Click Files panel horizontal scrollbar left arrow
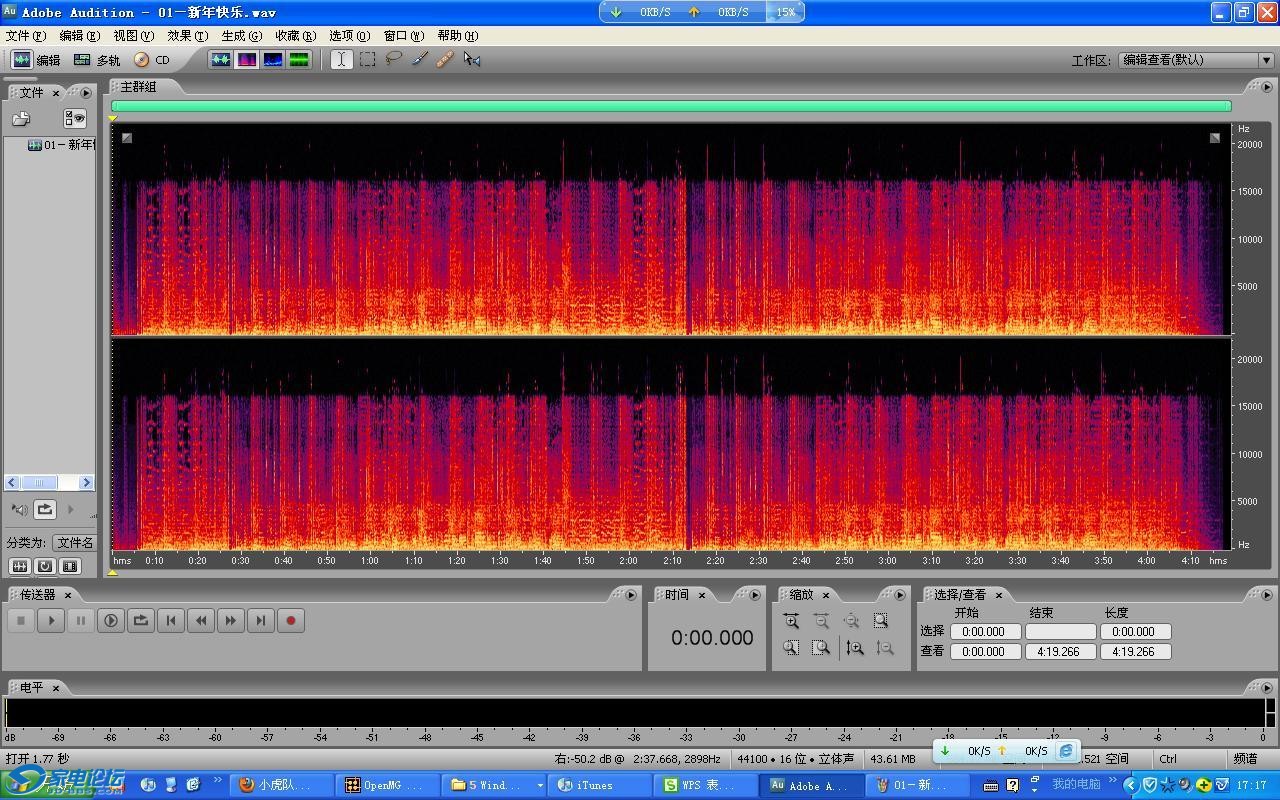 coord(13,482)
